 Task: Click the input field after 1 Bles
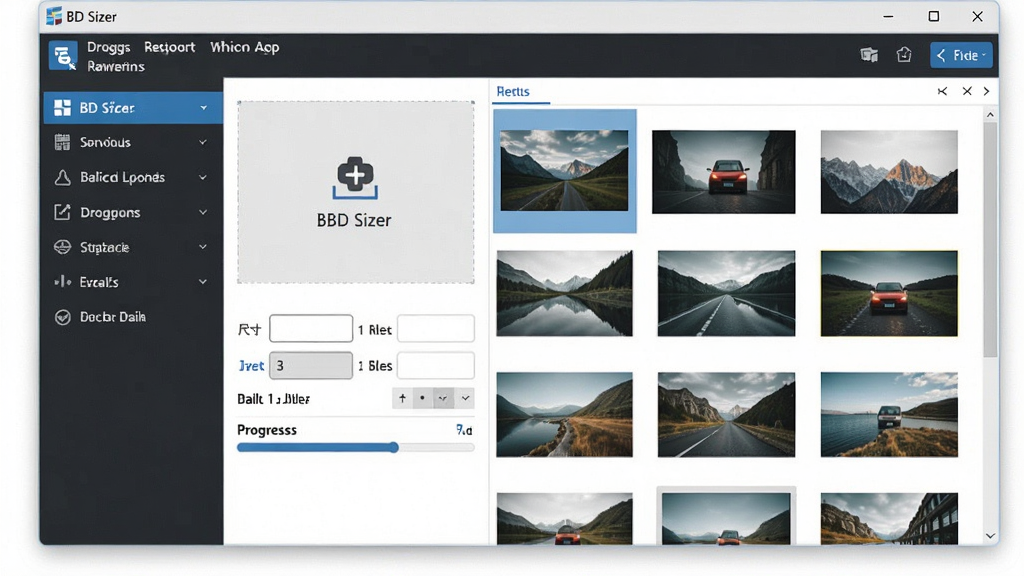436,366
